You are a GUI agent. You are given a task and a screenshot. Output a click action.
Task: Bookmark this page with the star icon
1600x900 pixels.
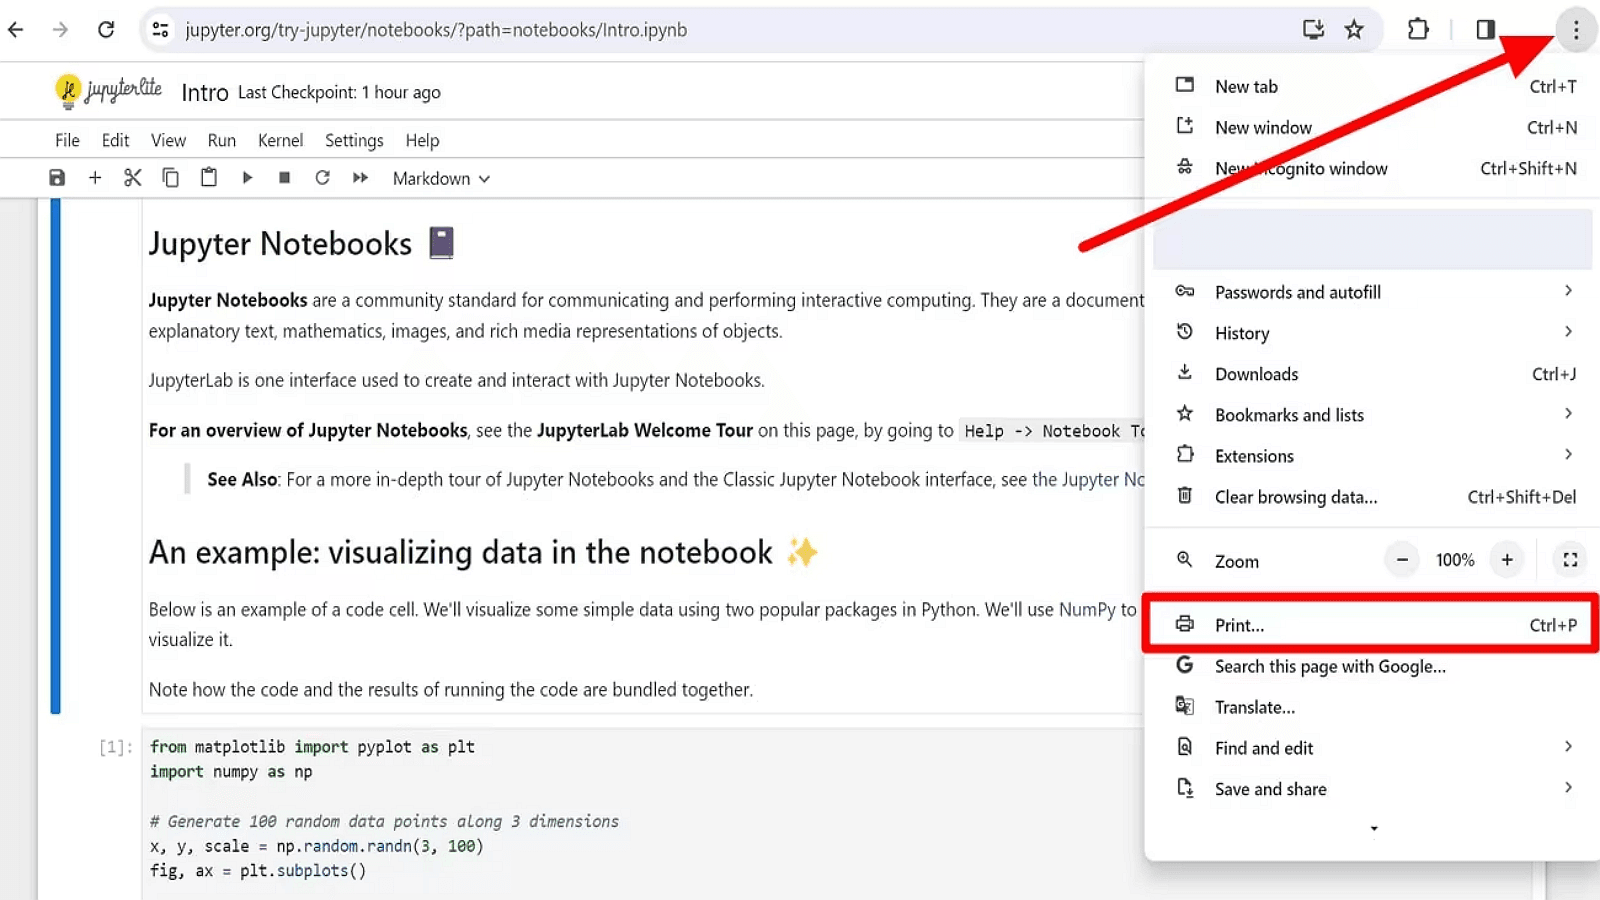(1354, 30)
